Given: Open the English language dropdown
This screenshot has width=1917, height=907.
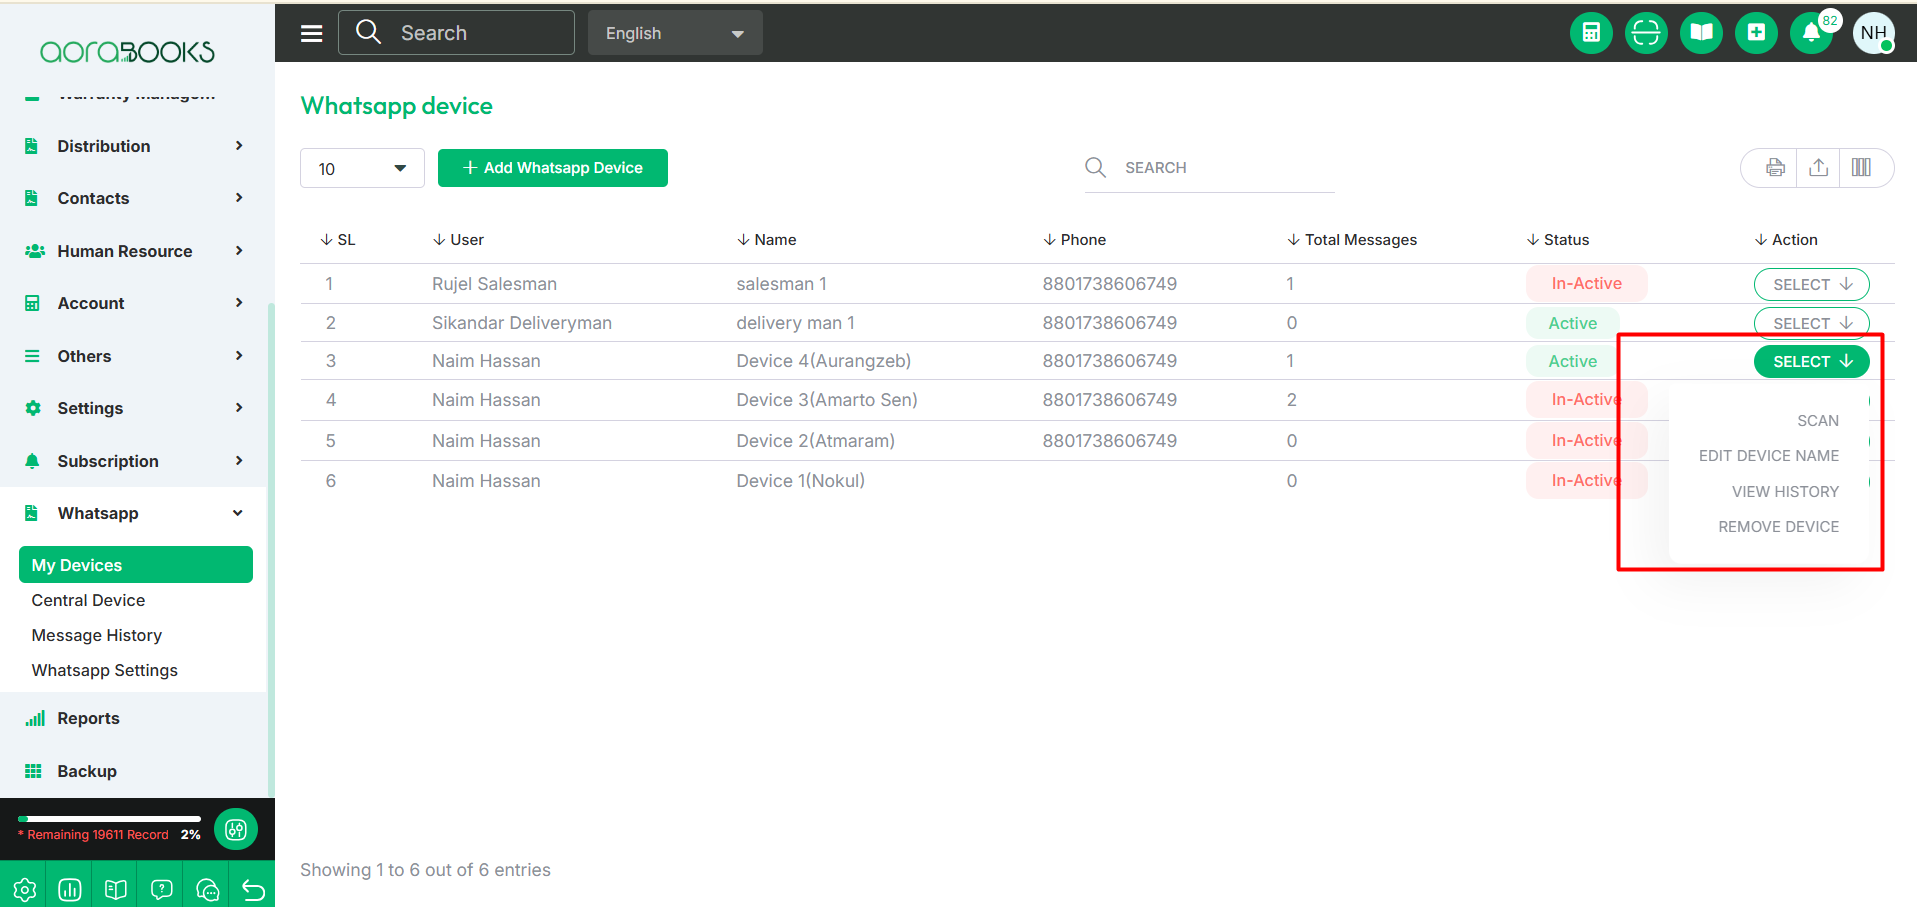Looking at the screenshot, I should [x=675, y=33].
